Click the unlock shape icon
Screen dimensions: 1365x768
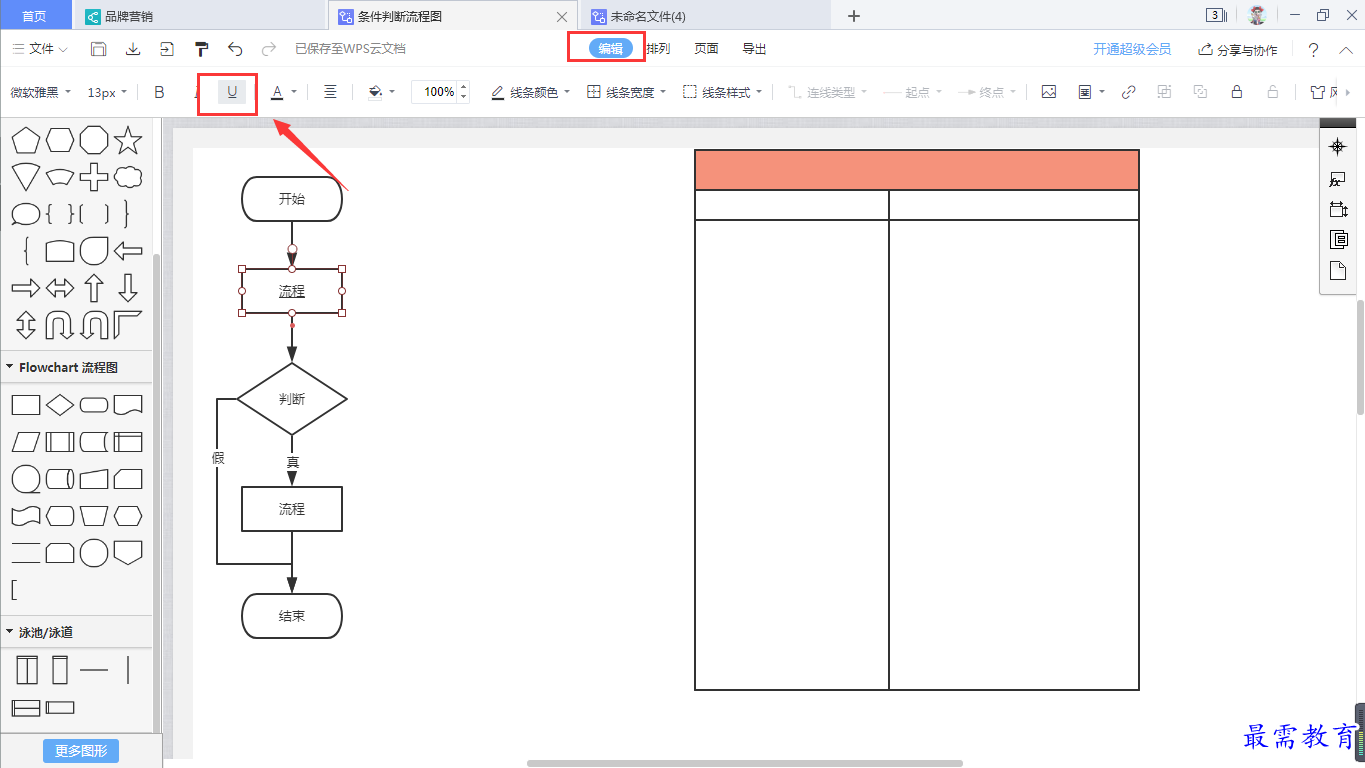pyautogui.click(x=1273, y=92)
